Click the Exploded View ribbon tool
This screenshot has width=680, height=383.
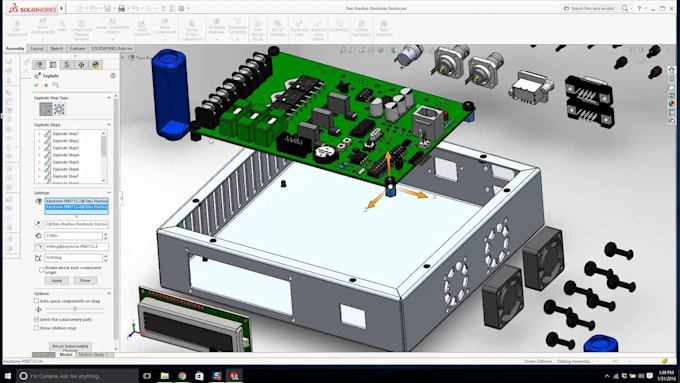point(299,28)
